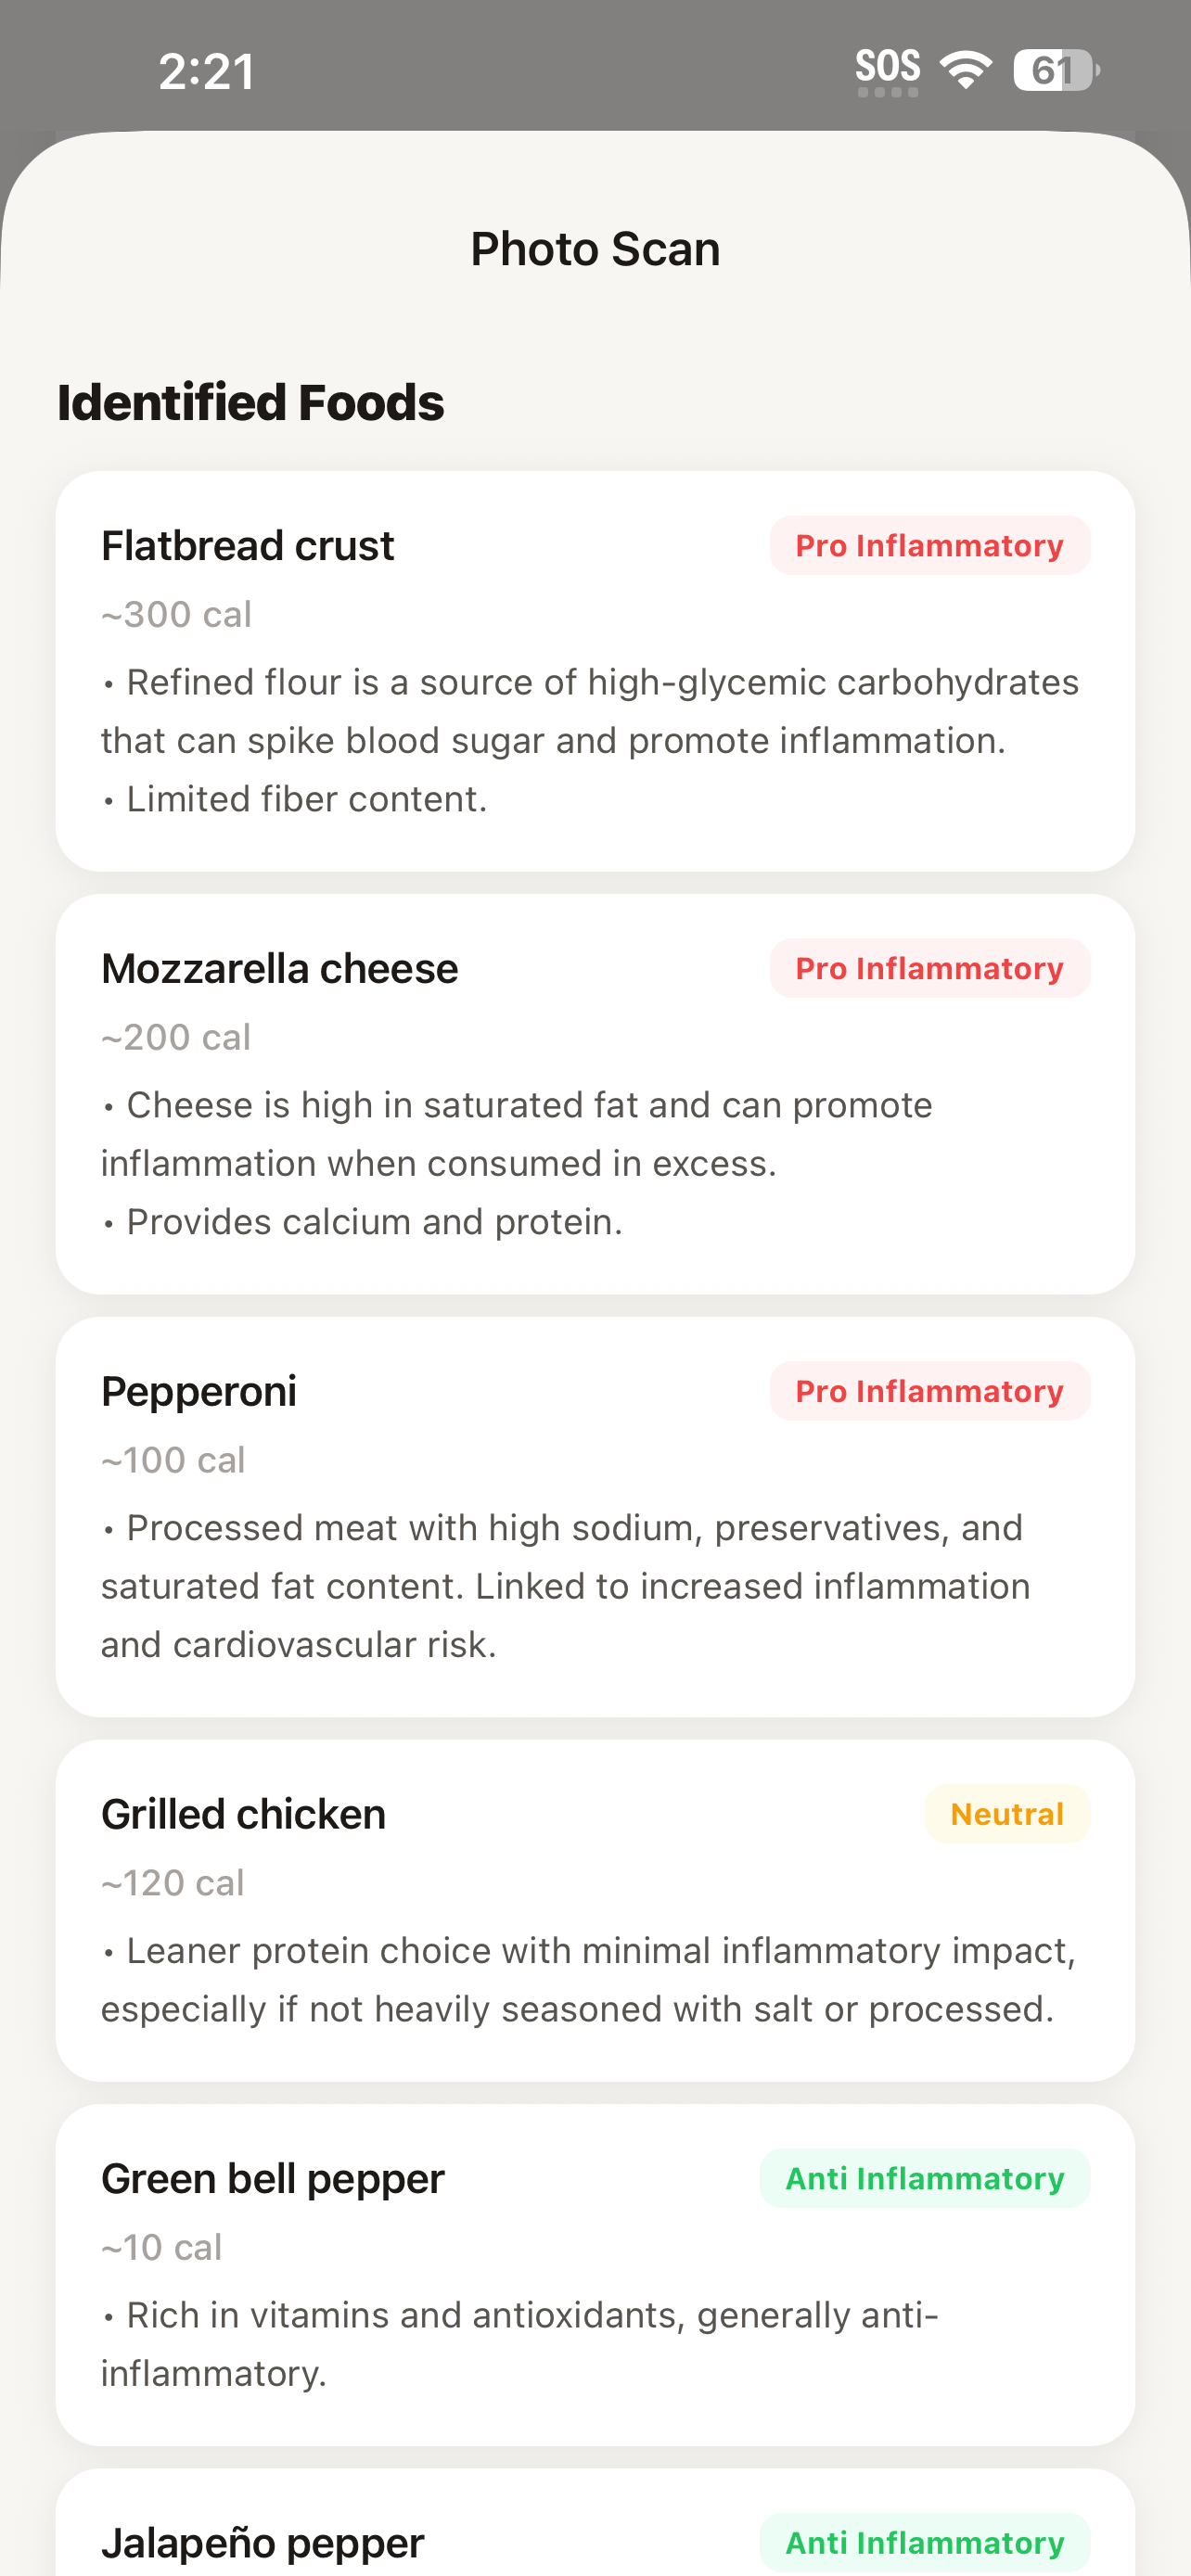This screenshot has height=2576, width=1191.
Task: Tap Anti Inflammatory badge on Green bell pepper
Action: pyautogui.click(x=925, y=2178)
